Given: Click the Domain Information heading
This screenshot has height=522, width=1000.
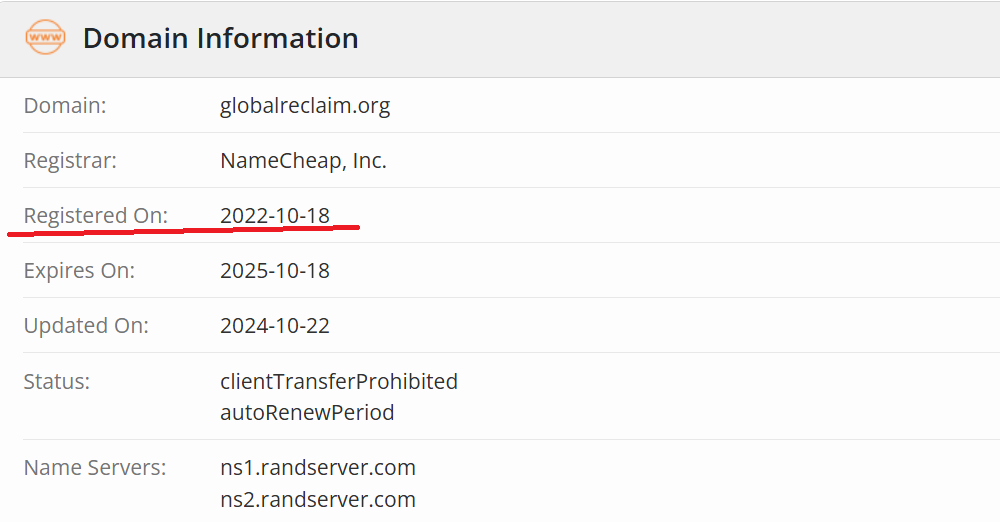Looking at the screenshot, I should click(220, 38).
